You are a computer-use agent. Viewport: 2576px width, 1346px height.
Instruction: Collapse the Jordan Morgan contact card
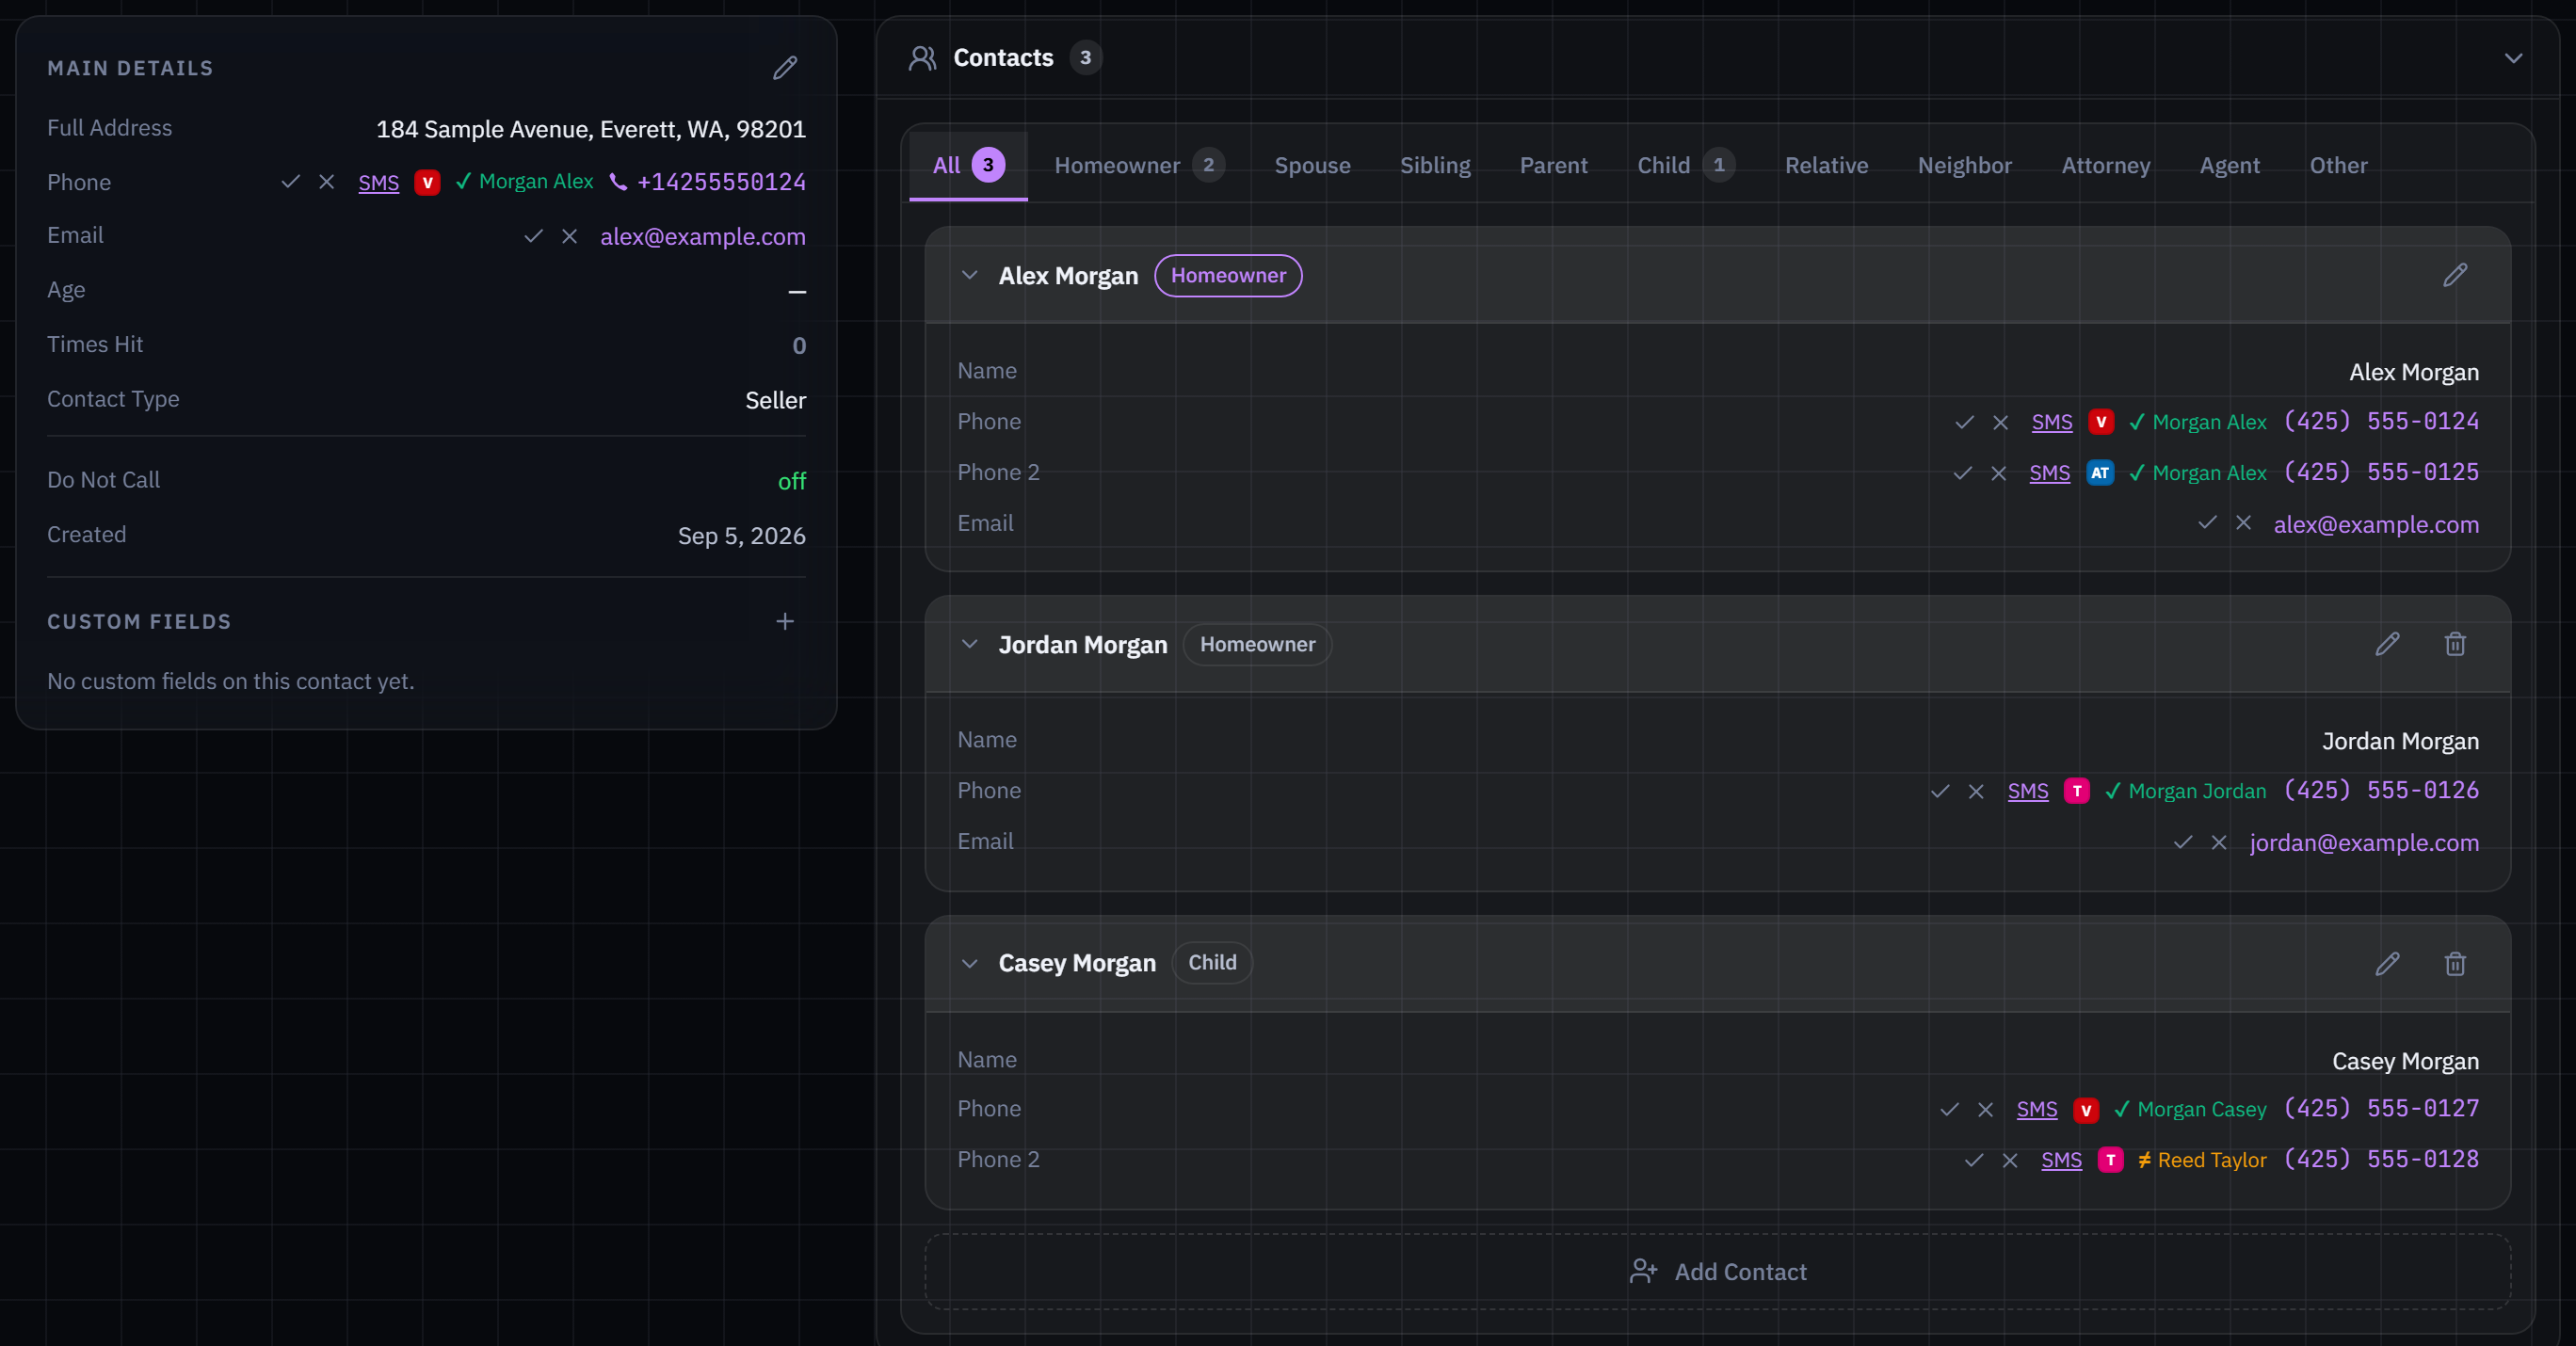tap(969, 644)
